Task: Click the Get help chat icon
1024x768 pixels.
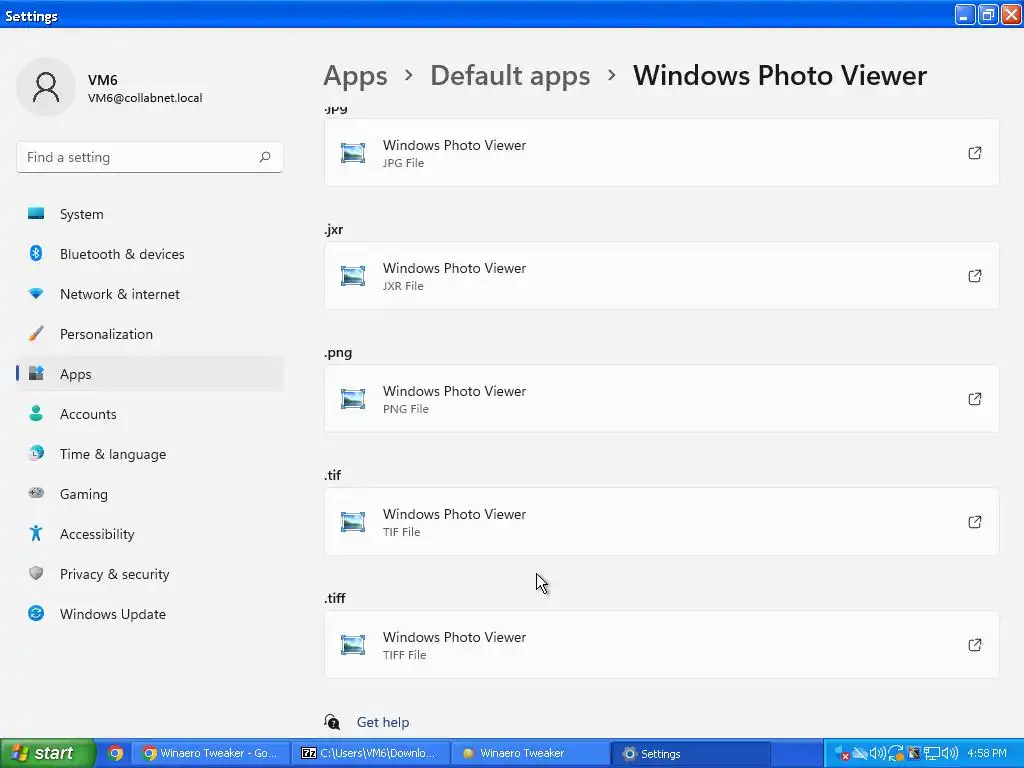Action: coord(332,722)
